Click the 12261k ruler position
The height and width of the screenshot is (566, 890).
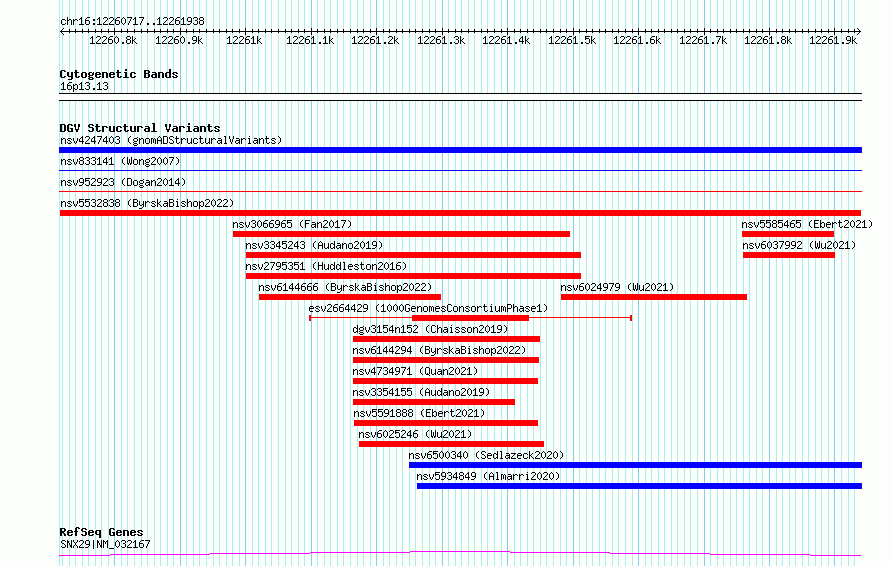pyautogui.click(x=244, y=40)
